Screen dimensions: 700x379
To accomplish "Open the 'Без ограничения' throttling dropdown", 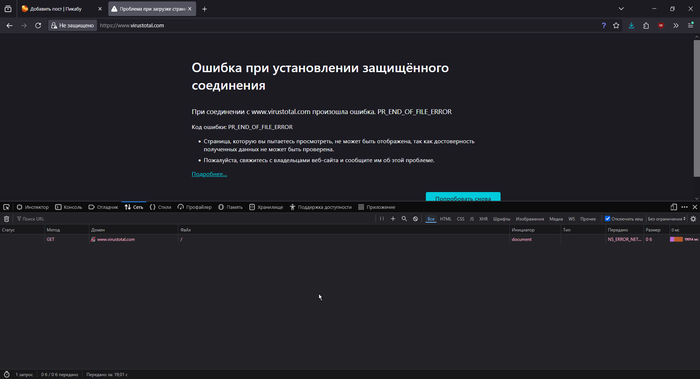I will point(667,219).
